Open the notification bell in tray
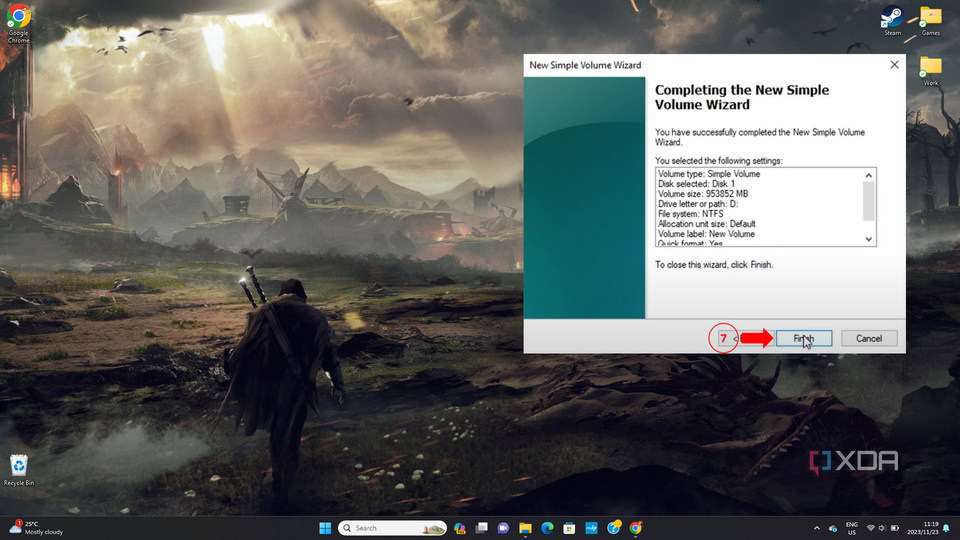 click(947, 528)
